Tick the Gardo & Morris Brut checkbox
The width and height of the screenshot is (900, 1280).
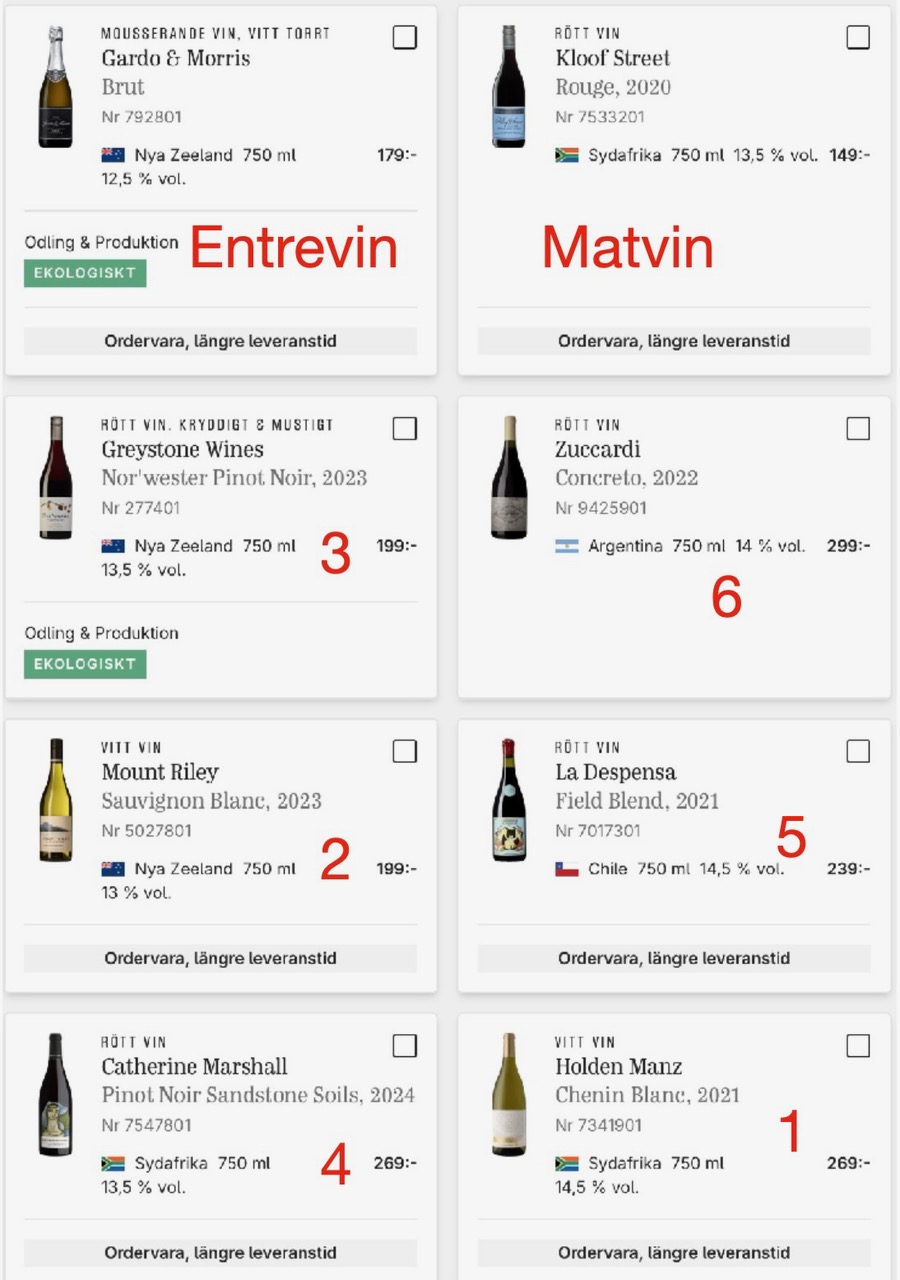tap(404, 37)
